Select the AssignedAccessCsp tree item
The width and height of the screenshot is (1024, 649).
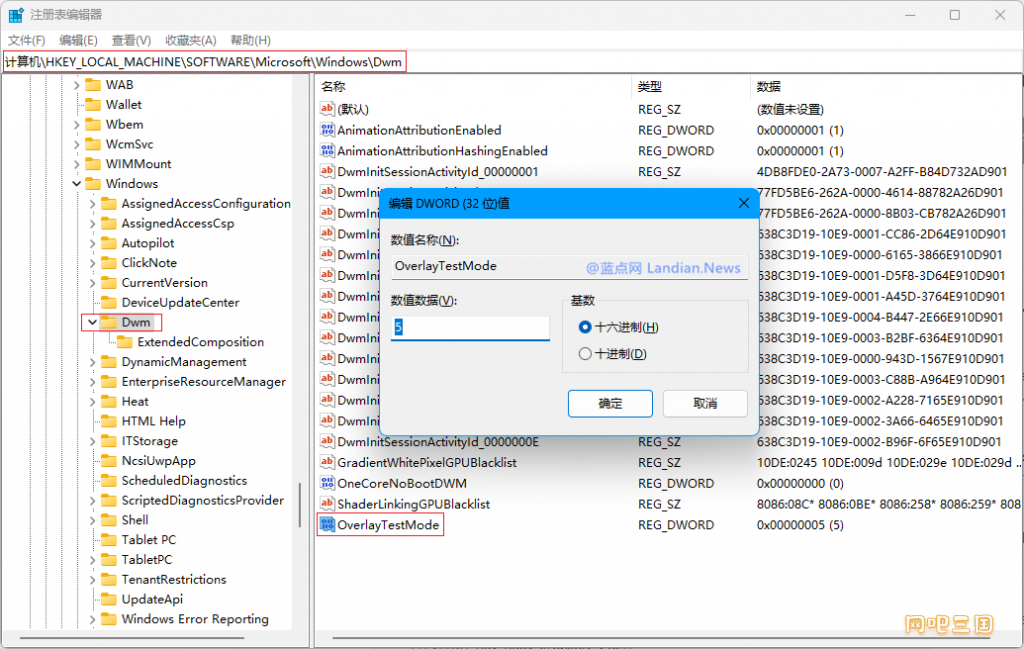tap(178, 223)
